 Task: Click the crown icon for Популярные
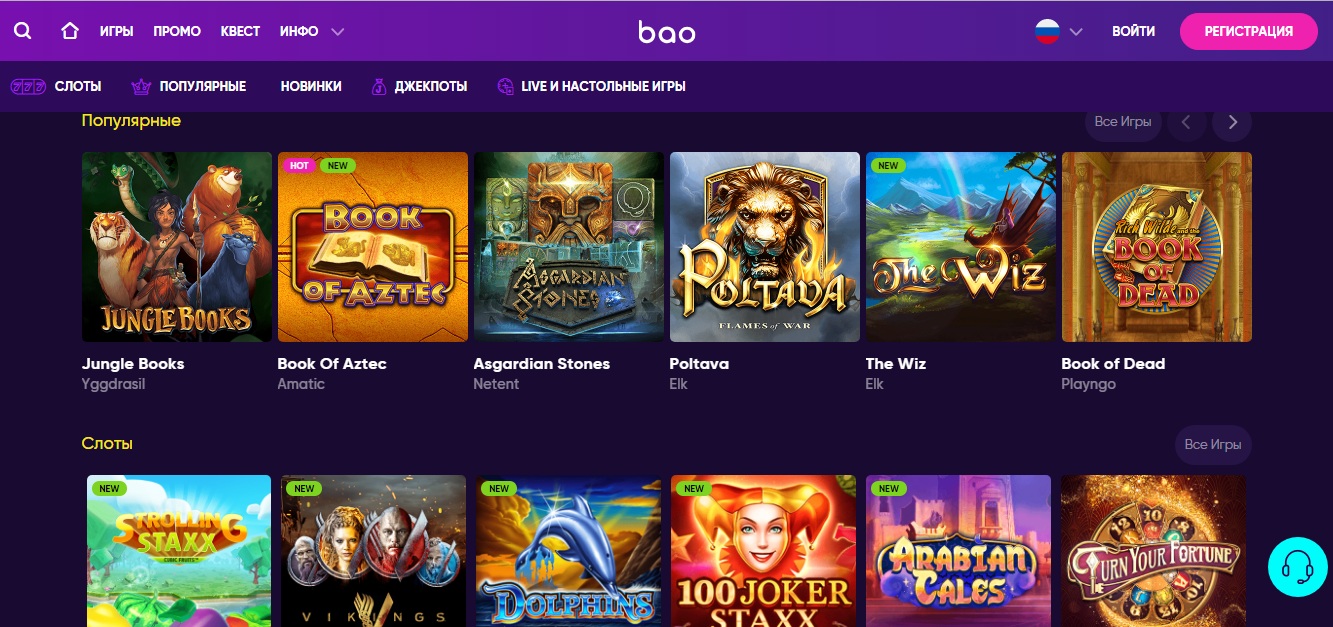coord(141,87)
